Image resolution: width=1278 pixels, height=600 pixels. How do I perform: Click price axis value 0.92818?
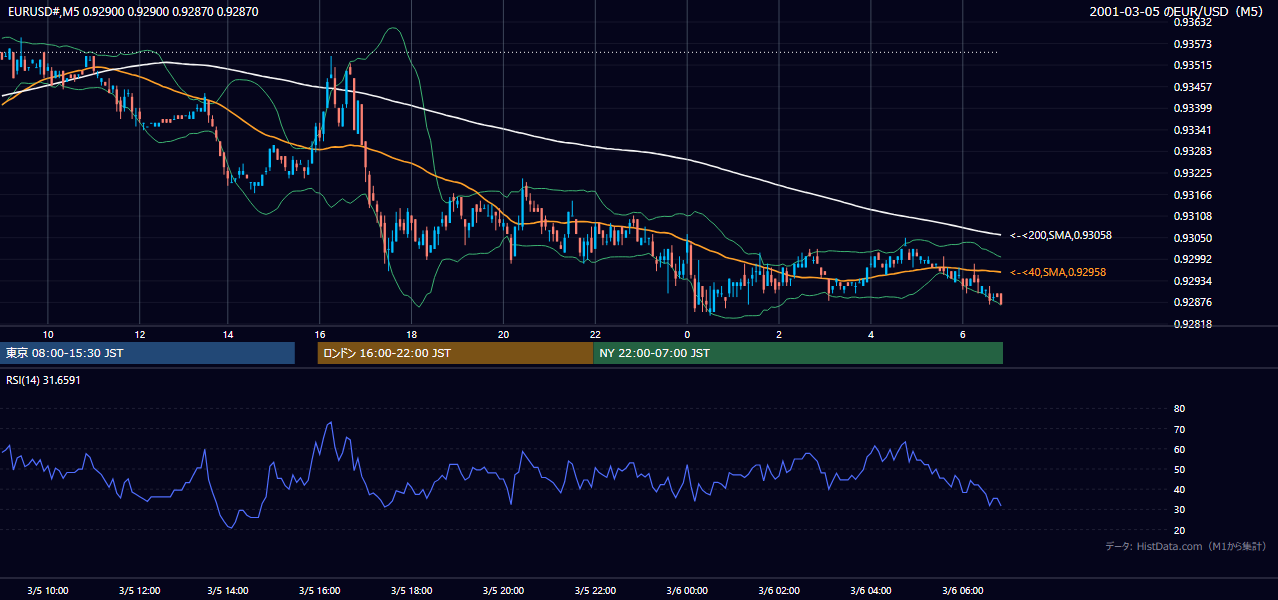click(x=1192, y=324)
